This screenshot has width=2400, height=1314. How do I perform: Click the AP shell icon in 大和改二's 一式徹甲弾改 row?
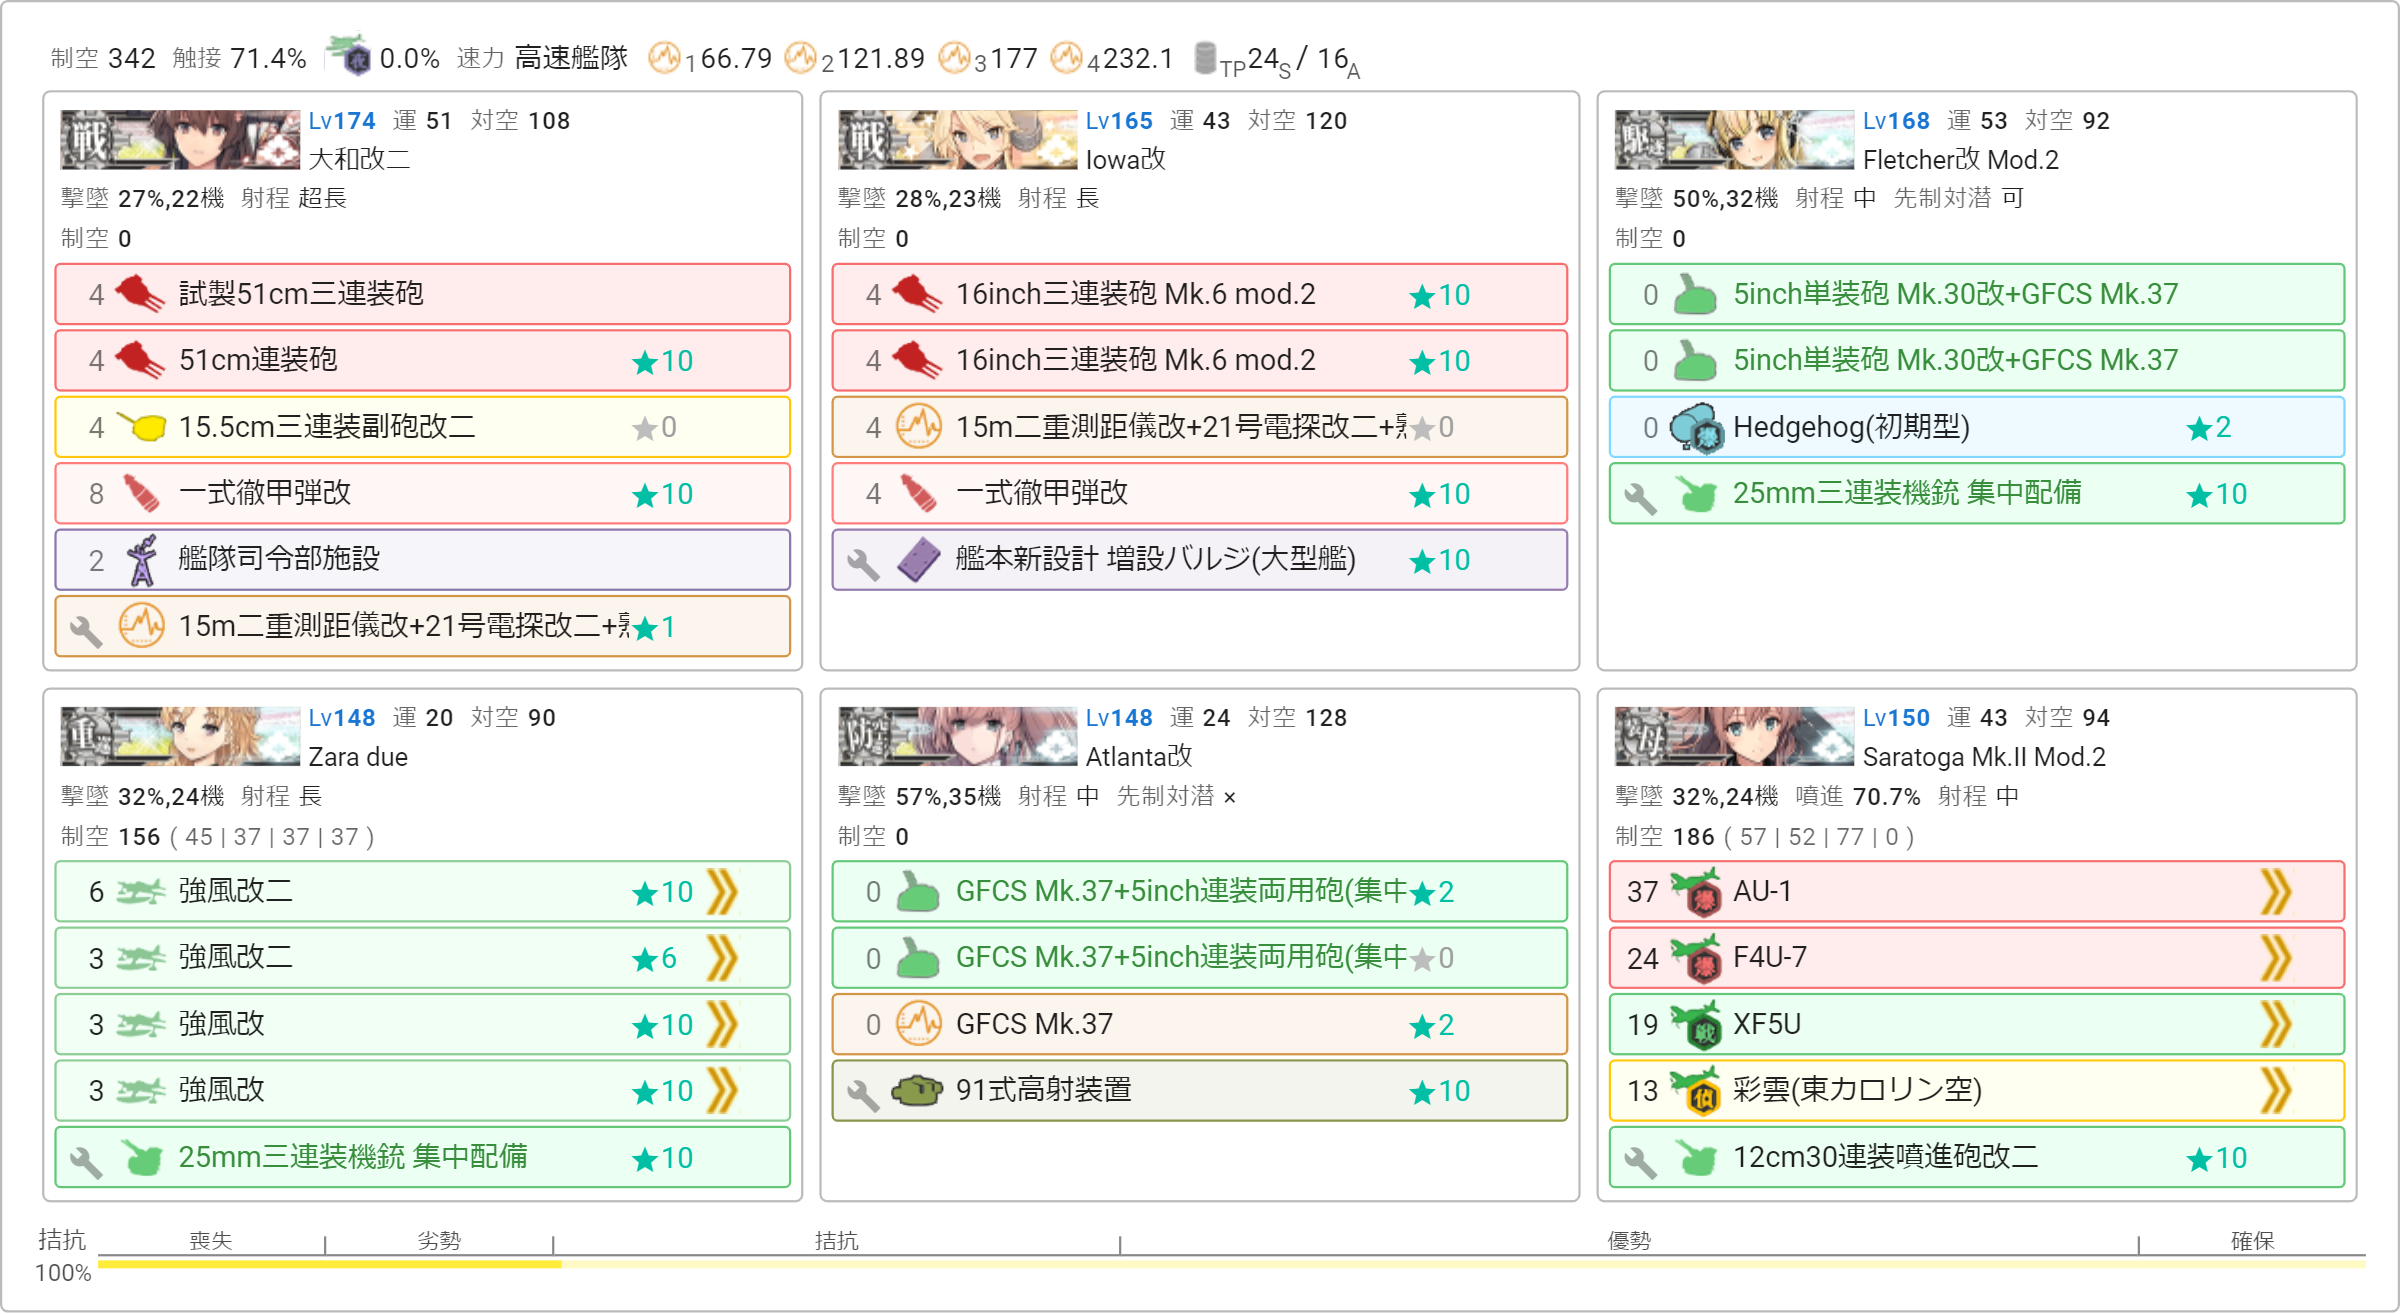pyautogui.click(x=141, y=493)
